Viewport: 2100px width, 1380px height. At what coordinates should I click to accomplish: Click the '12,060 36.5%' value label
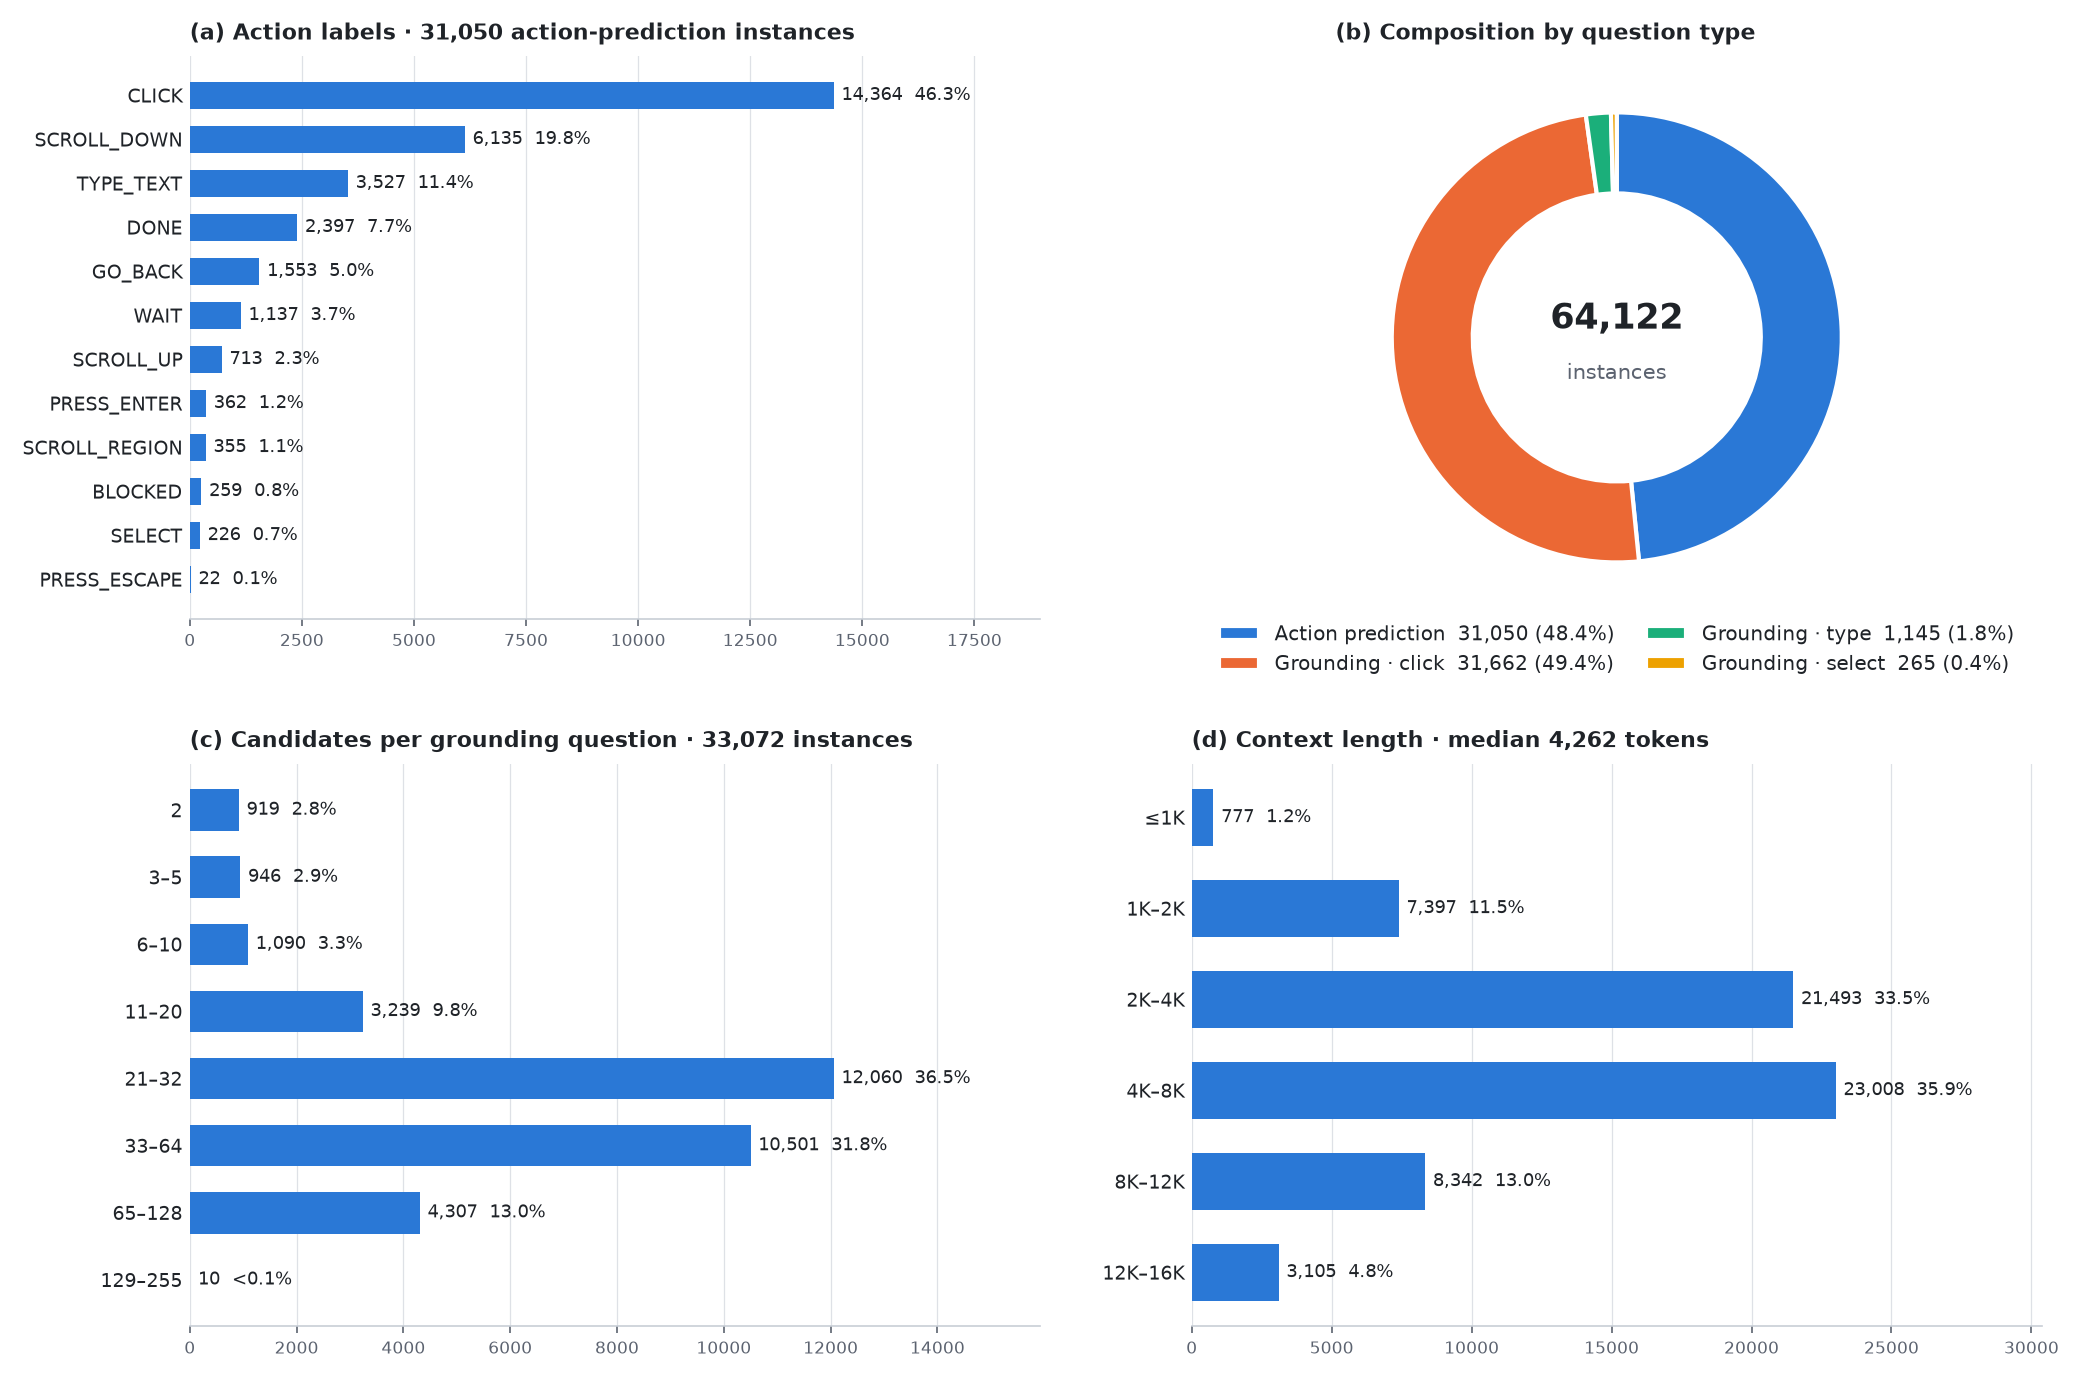coord(906,1077)
